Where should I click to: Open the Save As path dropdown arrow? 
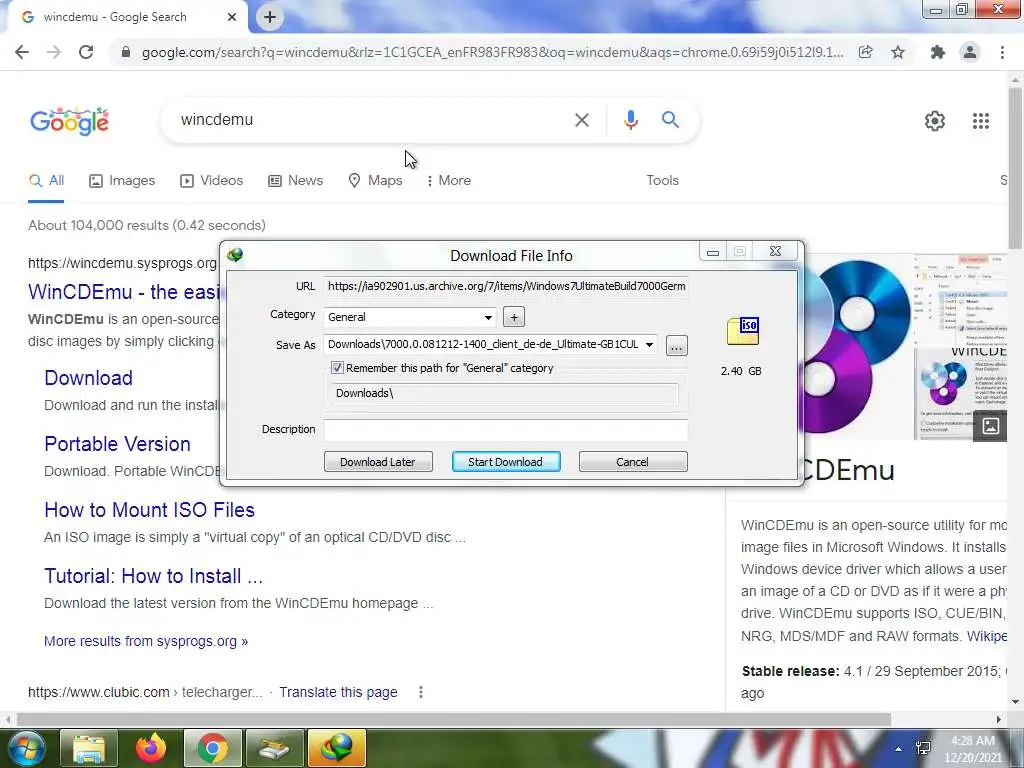(649, 345)
